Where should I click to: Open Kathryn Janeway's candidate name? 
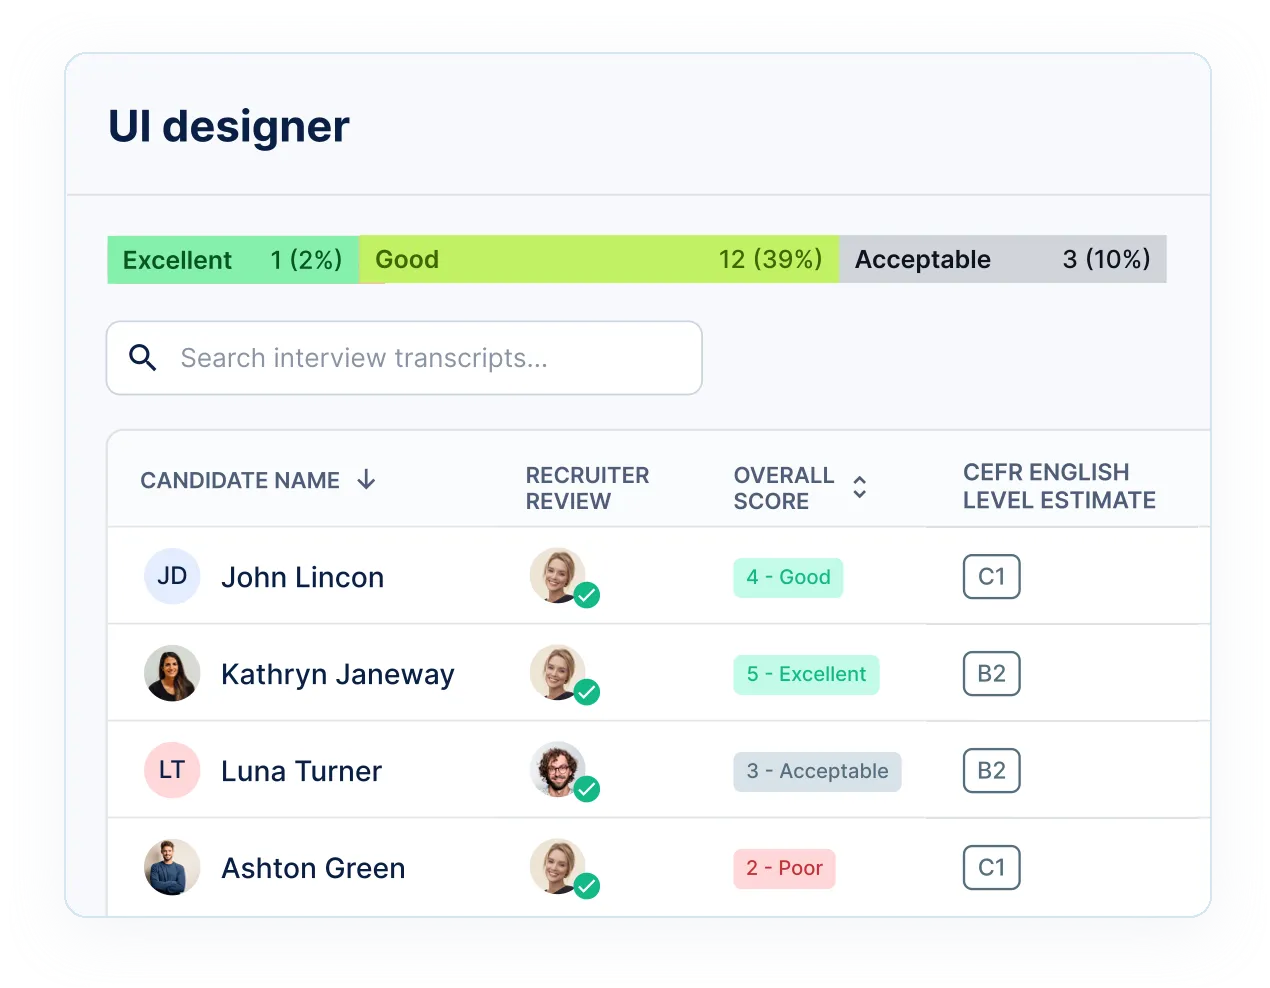pyautogui.click(x=338, y=674)
